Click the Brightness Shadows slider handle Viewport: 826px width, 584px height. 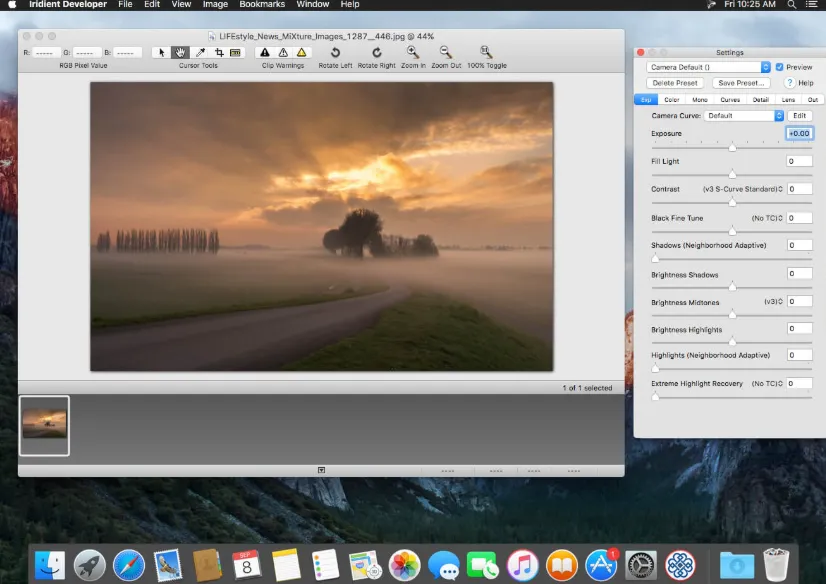coord(732,286)
